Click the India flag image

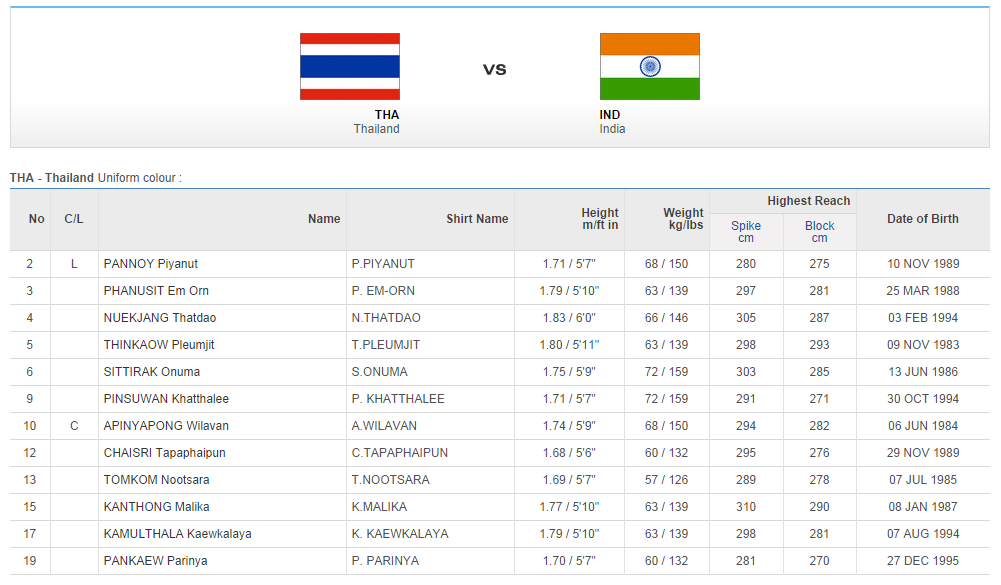click(x=650, y=66)
